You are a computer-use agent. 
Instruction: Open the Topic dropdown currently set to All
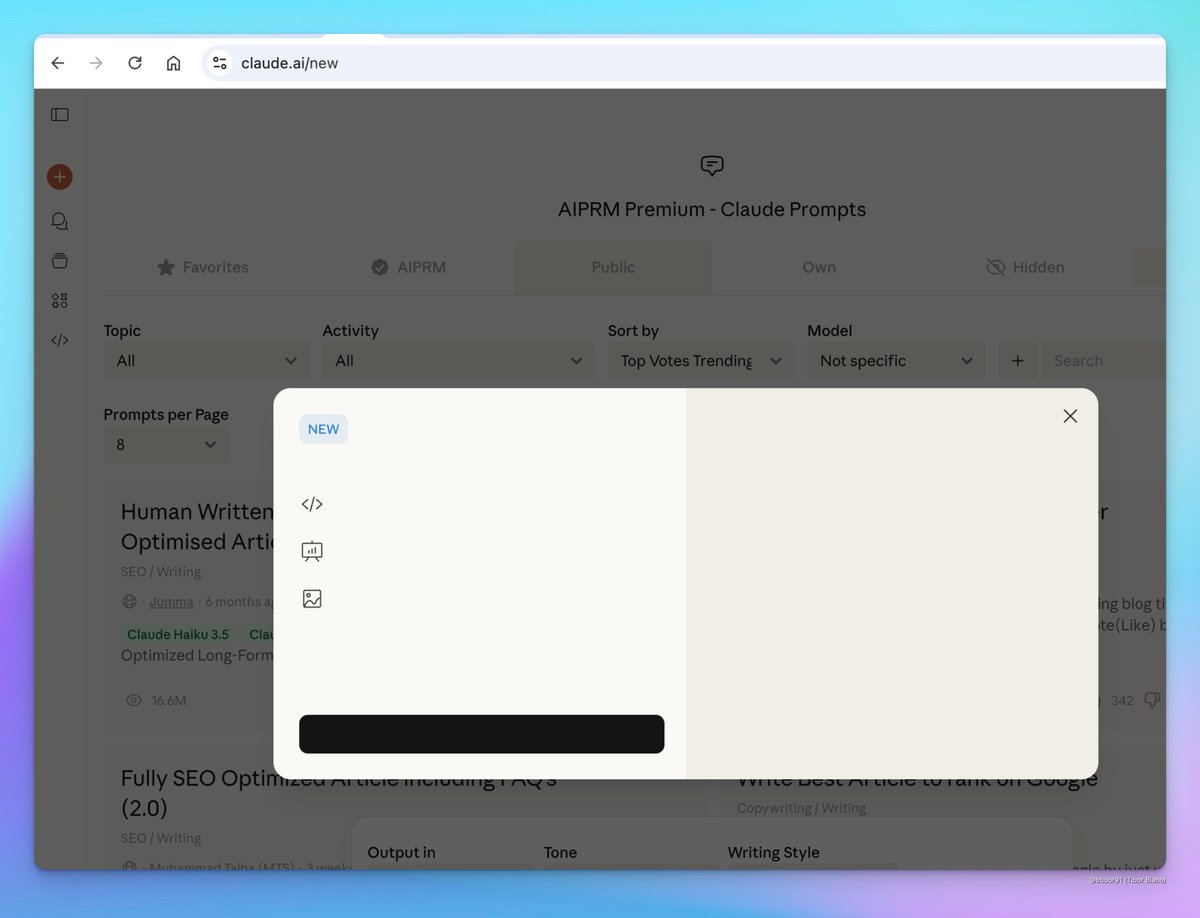pos(205,360)
